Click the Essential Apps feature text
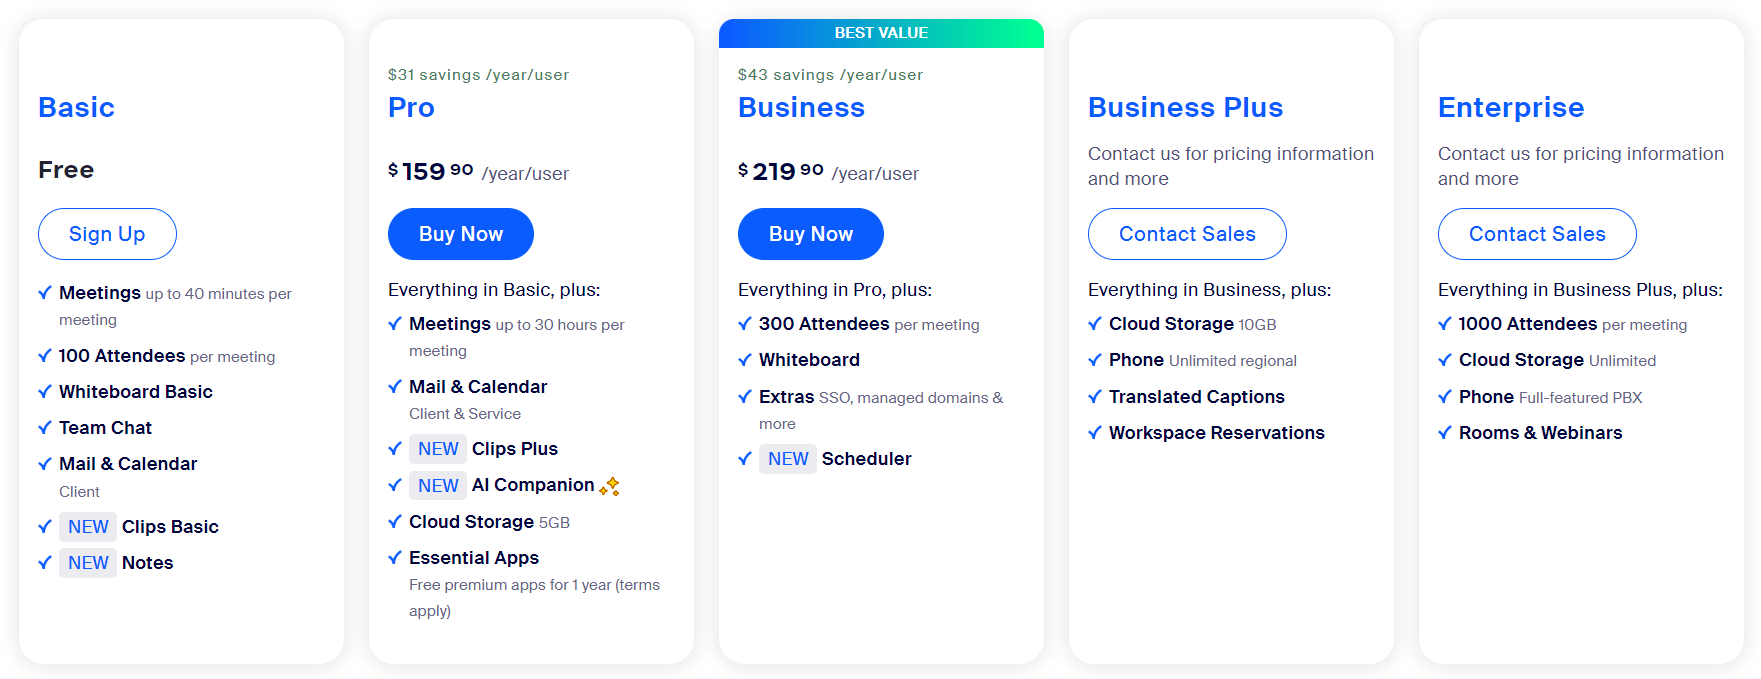This screenshot has width=1761, height=679. pyautogui.click(x=474, y=558)
